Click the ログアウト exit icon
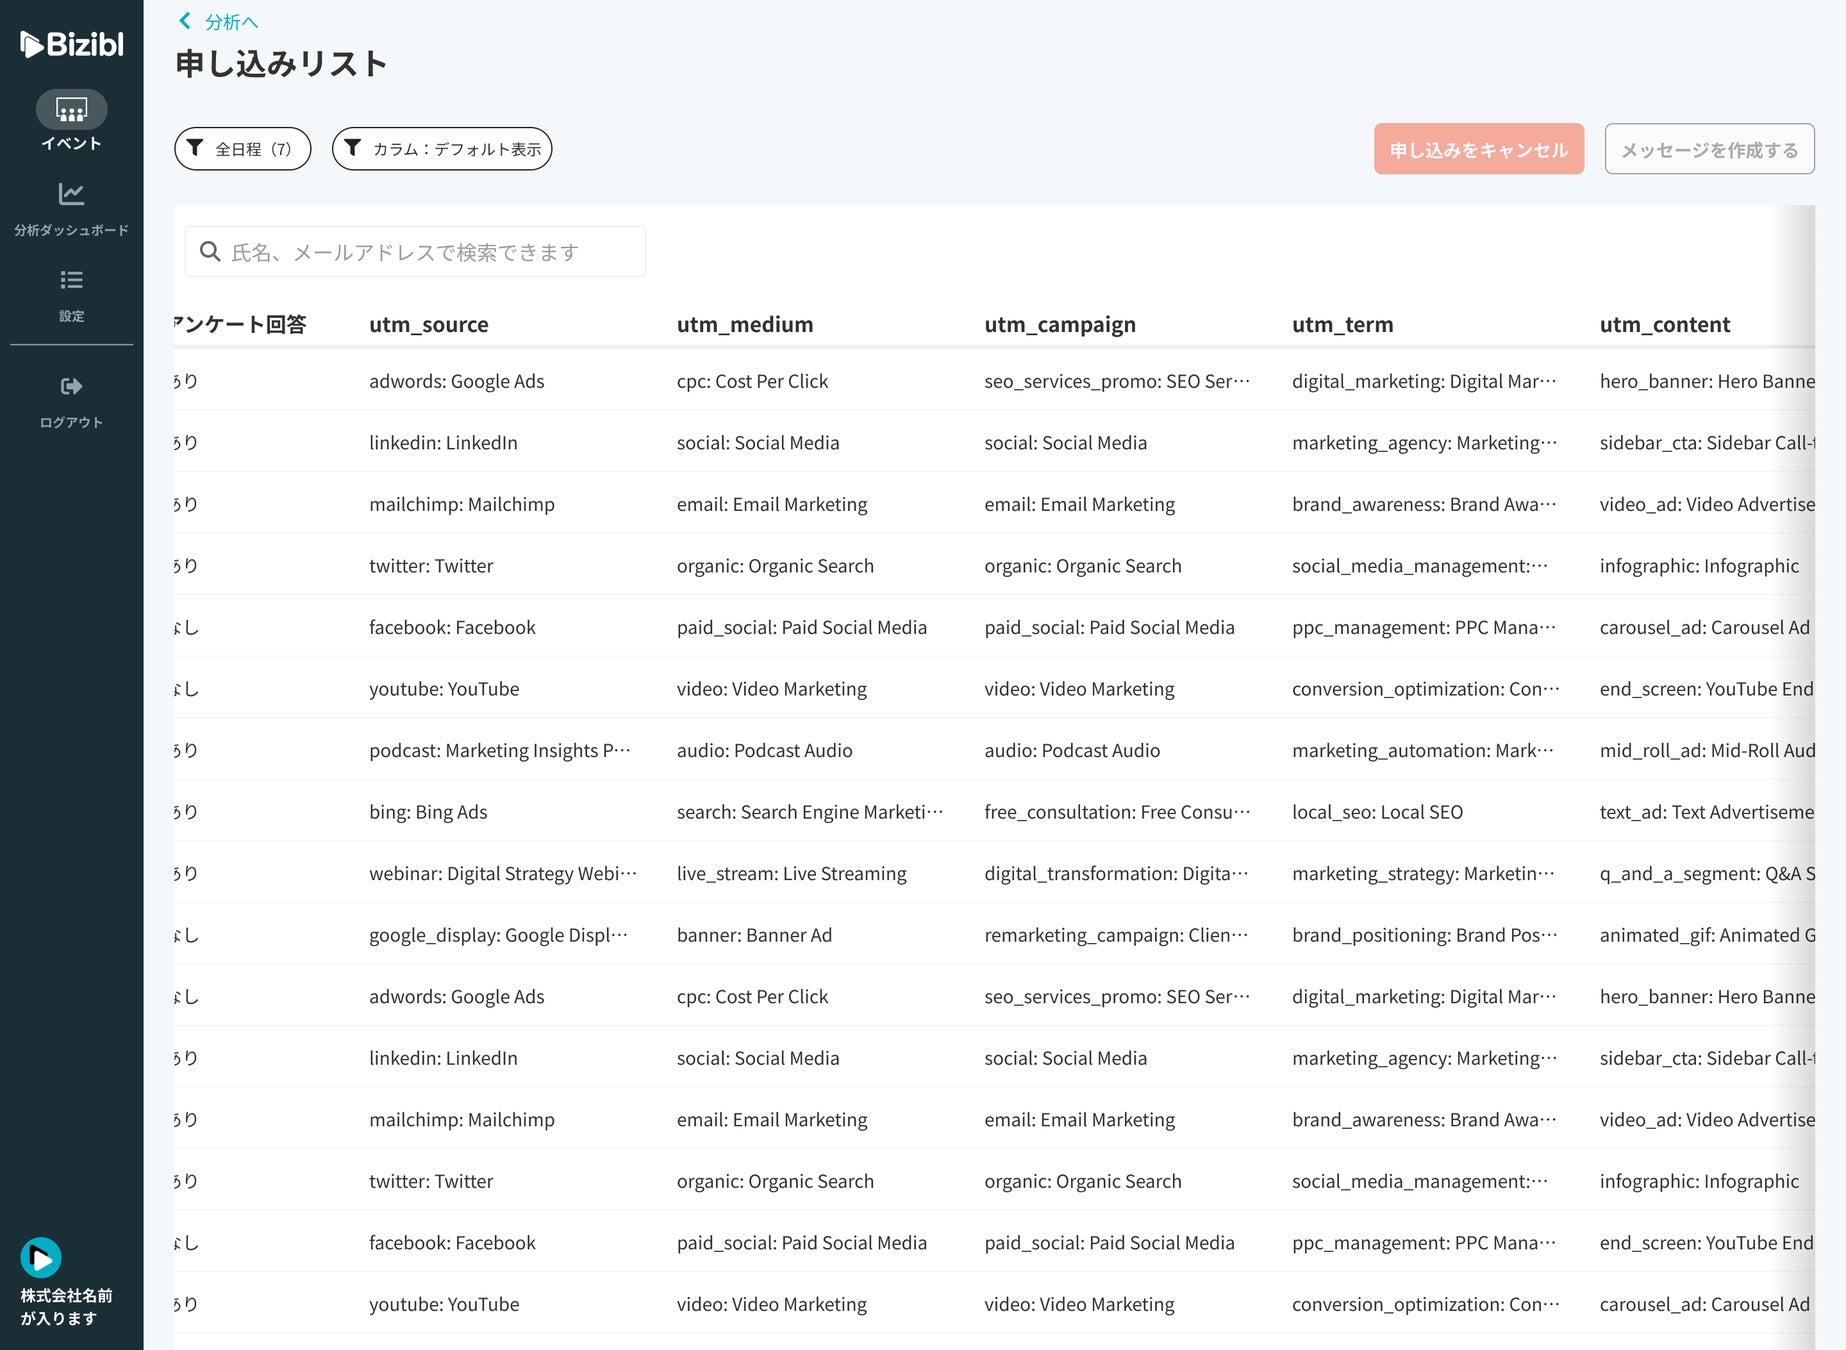 (x=71, y=386)
